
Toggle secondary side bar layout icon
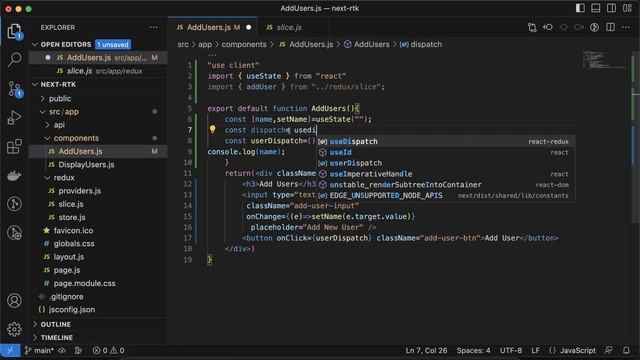click(611, 8)
